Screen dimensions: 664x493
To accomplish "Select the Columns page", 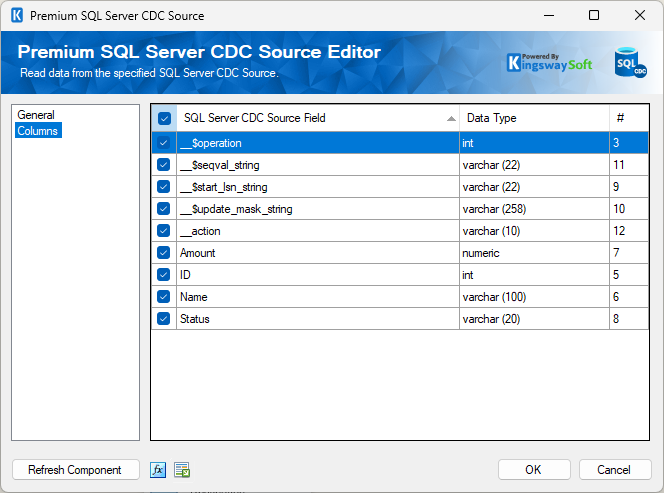I will (x=38, y=131).
